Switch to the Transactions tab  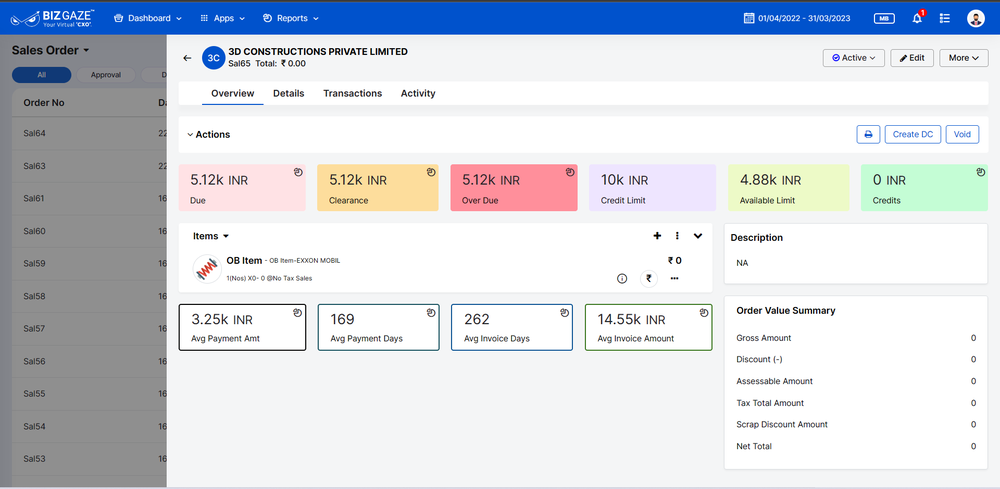(353, 93)
